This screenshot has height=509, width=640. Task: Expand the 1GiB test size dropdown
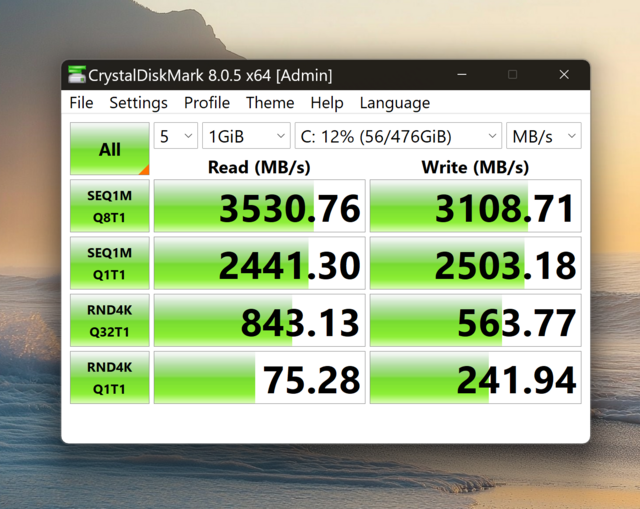[246, 136]
